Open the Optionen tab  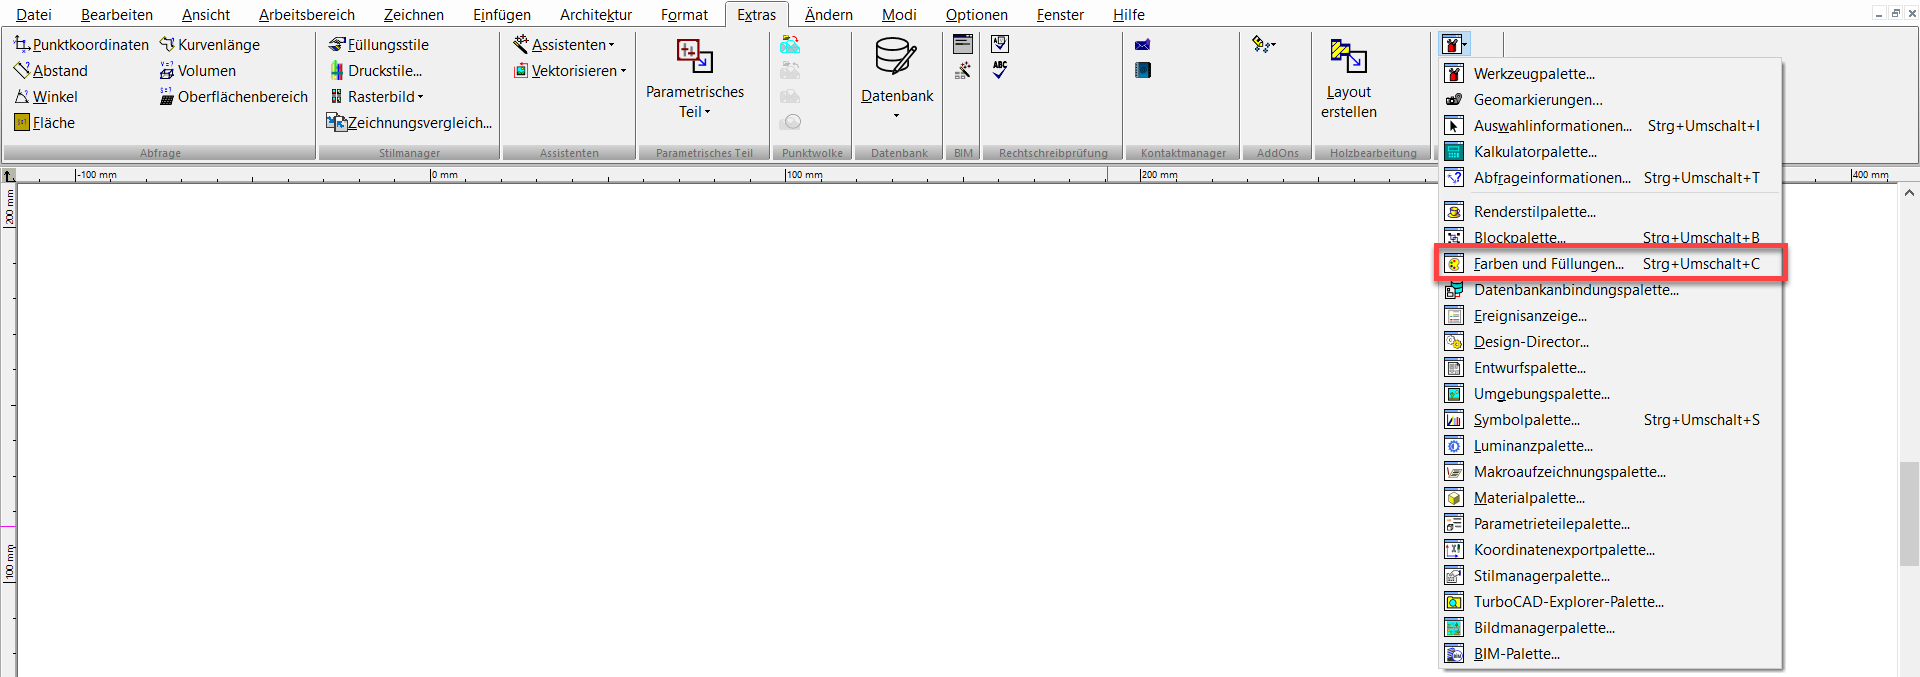(x=977, y=15)
